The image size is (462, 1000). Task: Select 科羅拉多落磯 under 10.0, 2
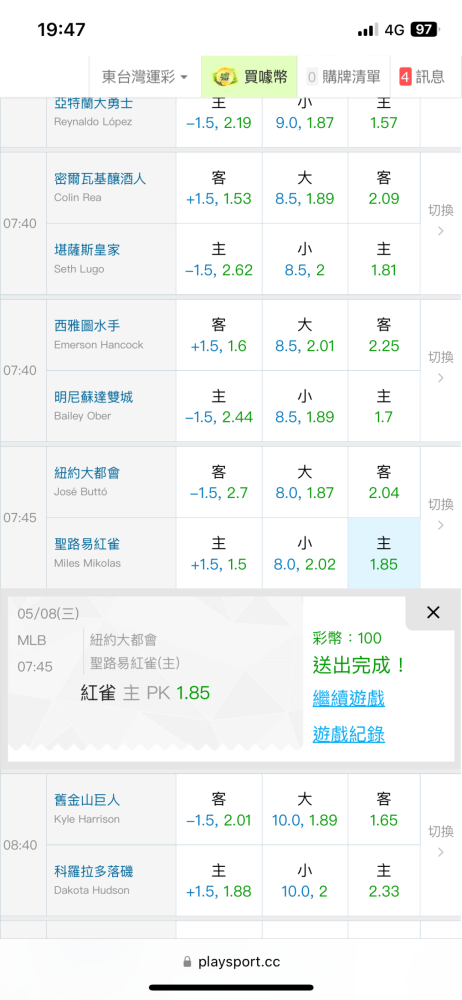tap(304, 880)
